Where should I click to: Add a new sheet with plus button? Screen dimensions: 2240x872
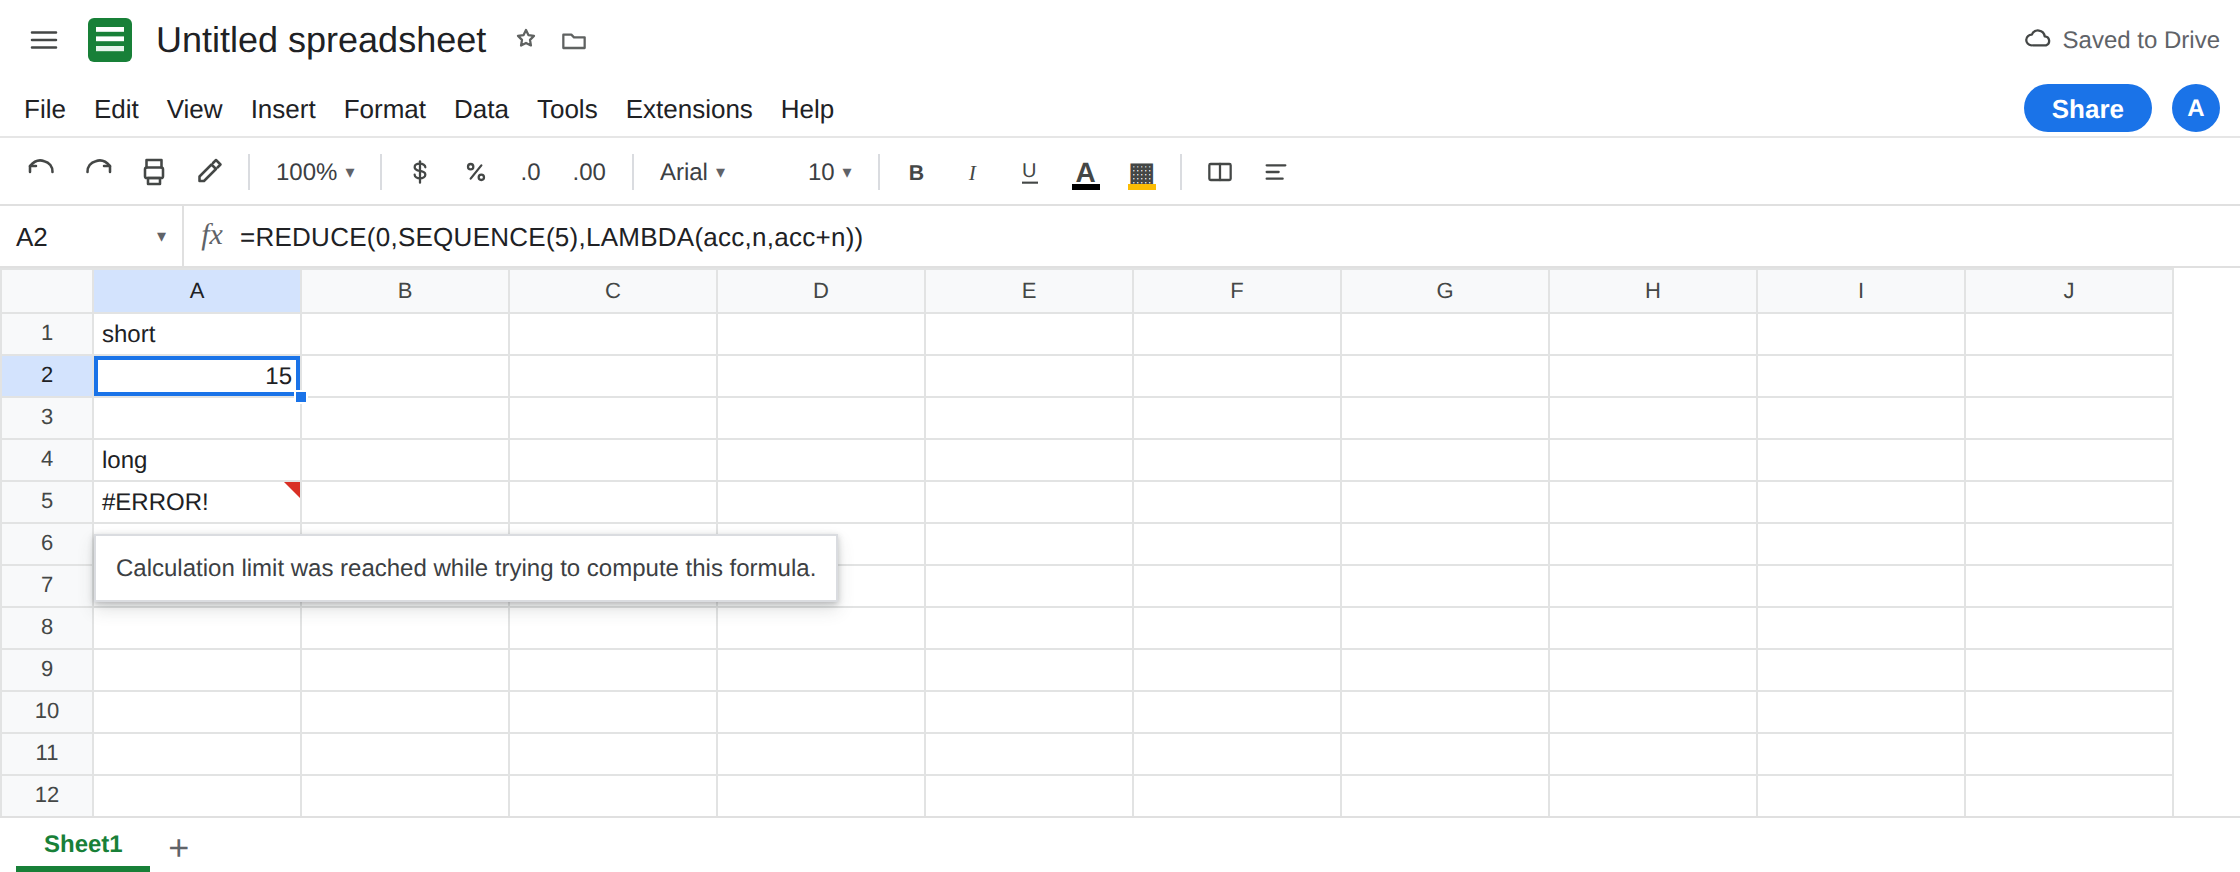[179, 848]
